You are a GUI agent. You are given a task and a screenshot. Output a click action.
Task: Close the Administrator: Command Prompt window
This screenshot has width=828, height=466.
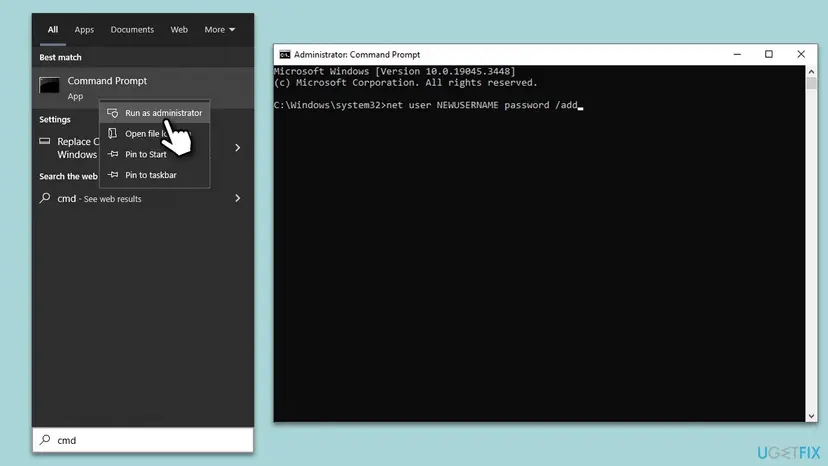coord(801,54)
